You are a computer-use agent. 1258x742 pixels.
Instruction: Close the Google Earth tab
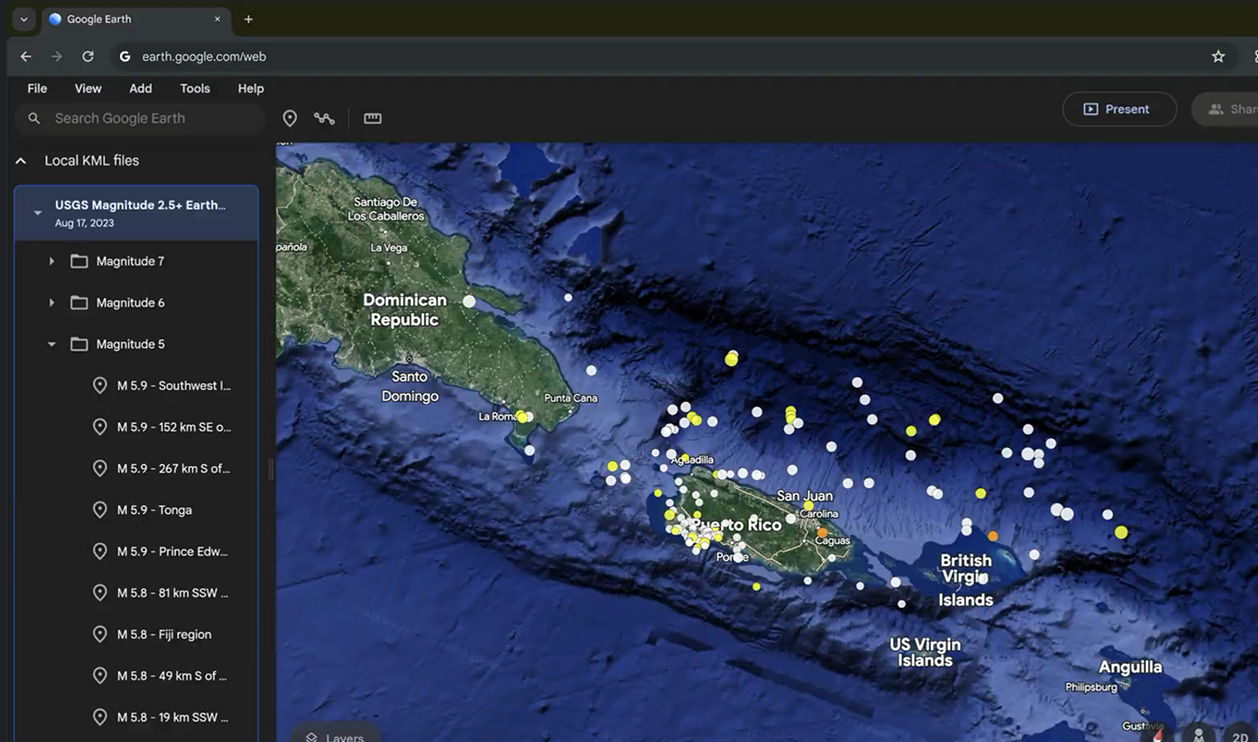click(x=217, y=19)
